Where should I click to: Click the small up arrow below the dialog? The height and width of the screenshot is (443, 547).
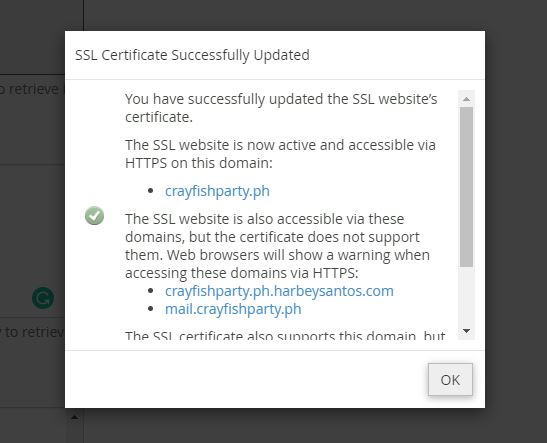74,417
